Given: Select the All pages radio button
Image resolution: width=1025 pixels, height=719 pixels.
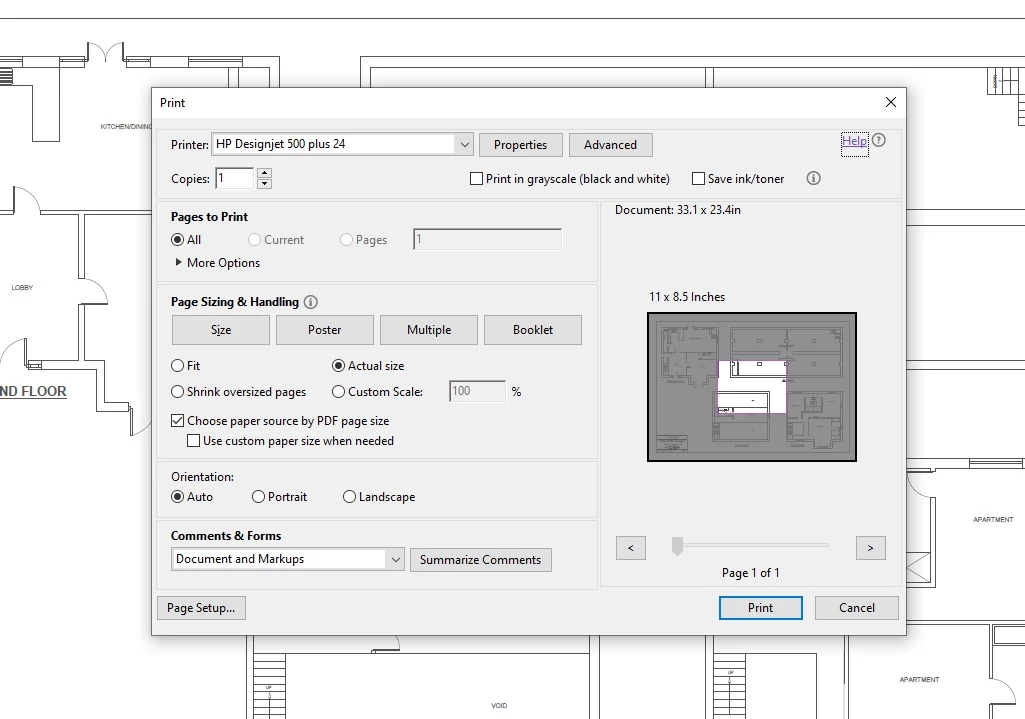Looking at the screenshot, I should pyautogui.click(x=177, y=240).
